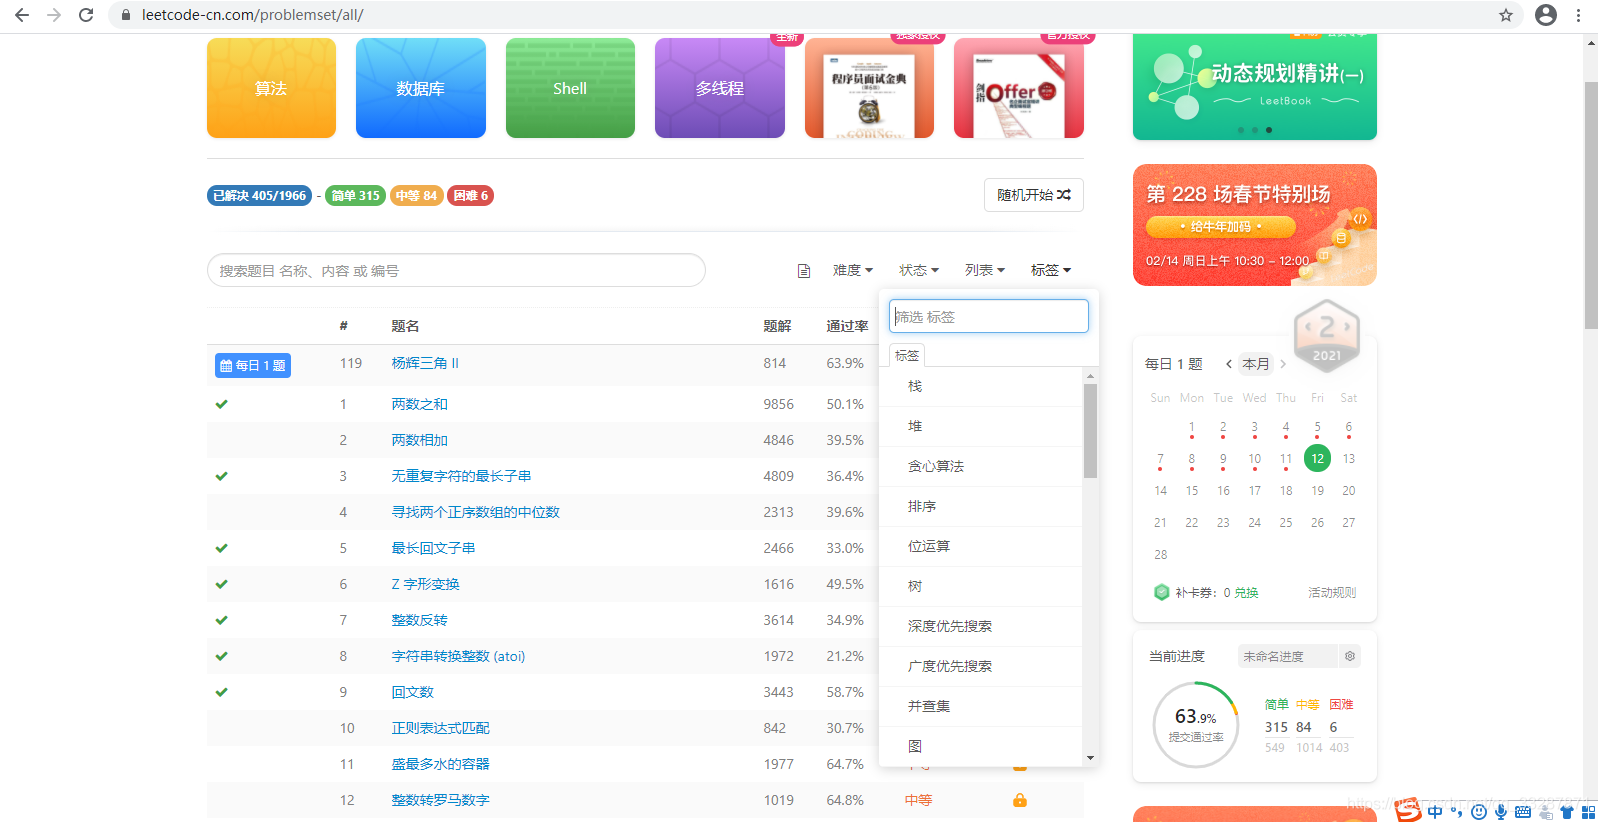The width and height of the screenshot is (1598, 822).
Task: Bookmark this page with the star icon
Action: (x=1506, y=15)
